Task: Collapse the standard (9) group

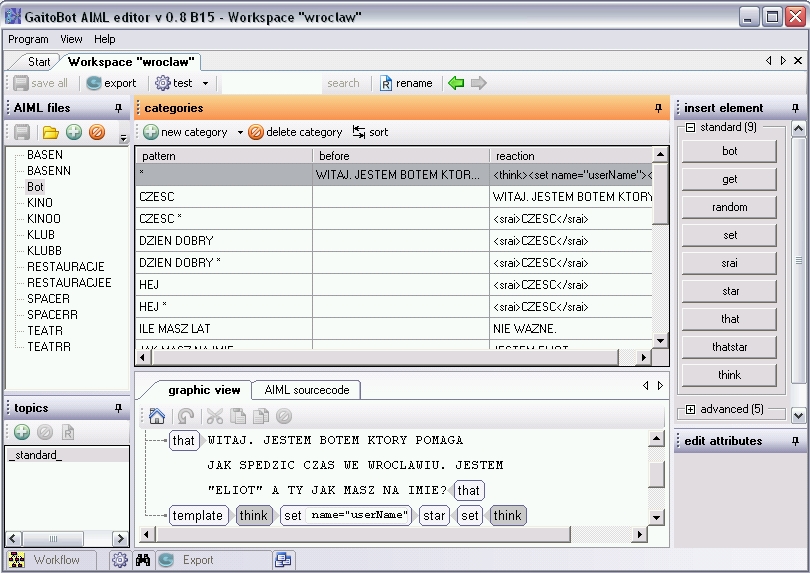Action: click(690, 127)
